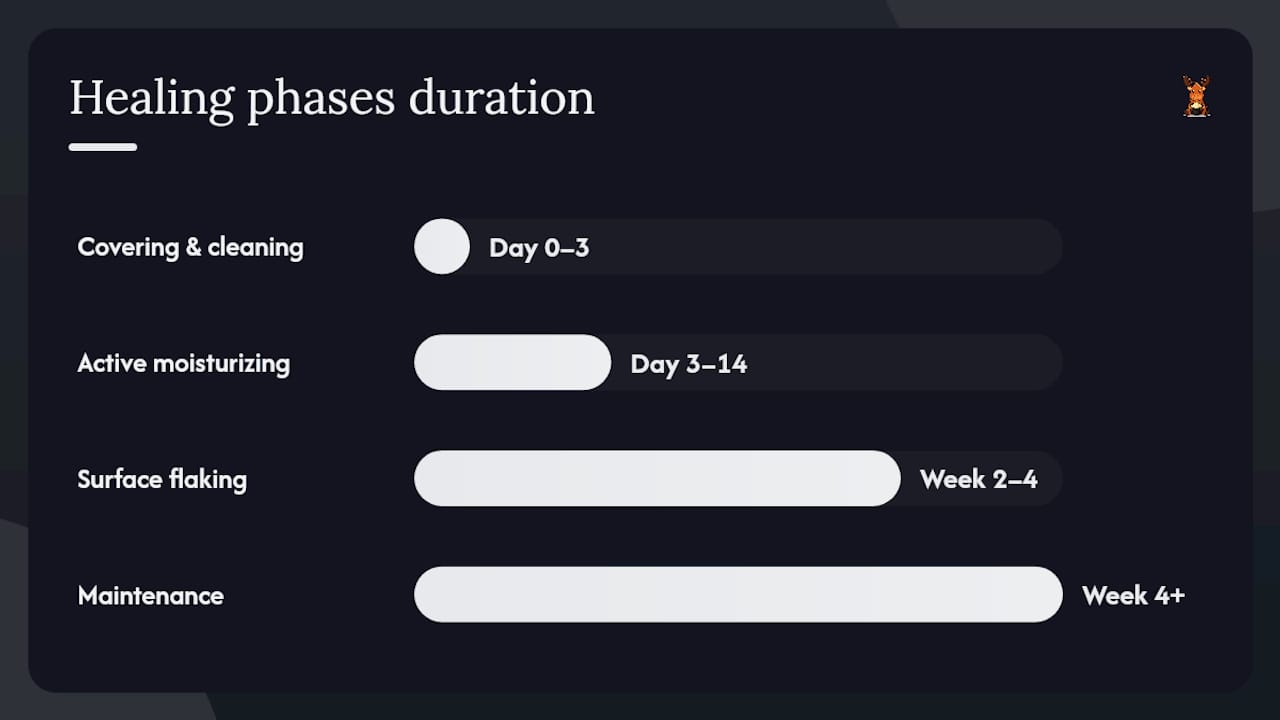Click the Day 3–14 text
This screenshot has height=720, width=1280.
(689, 364)
